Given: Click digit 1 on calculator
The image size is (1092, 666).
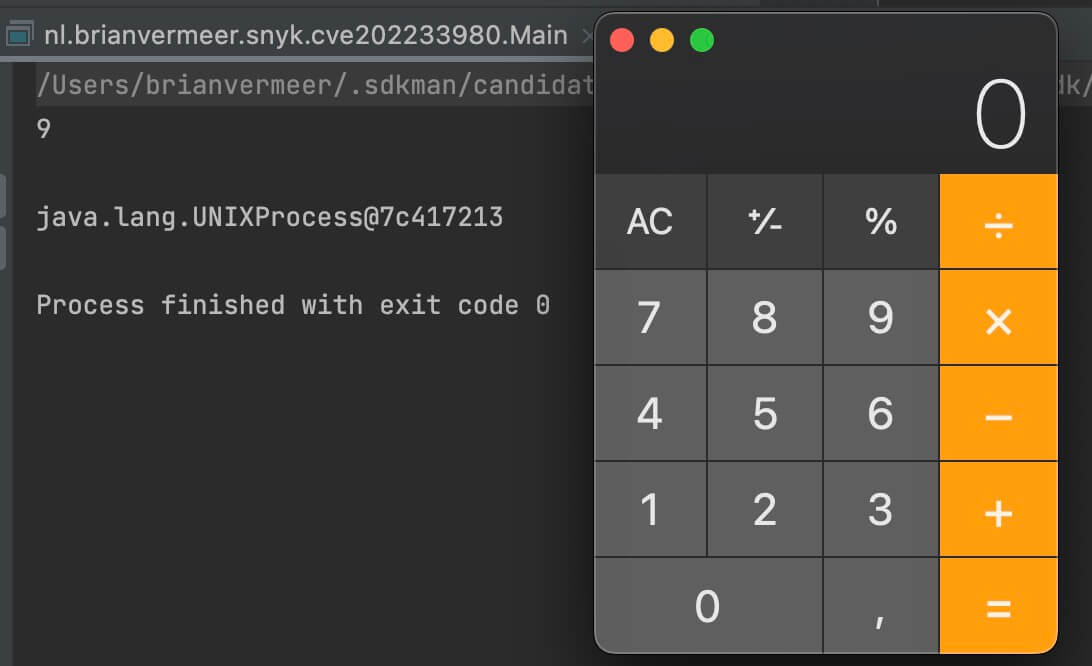Looking at the screenshot, I should [x=650, y=510].
